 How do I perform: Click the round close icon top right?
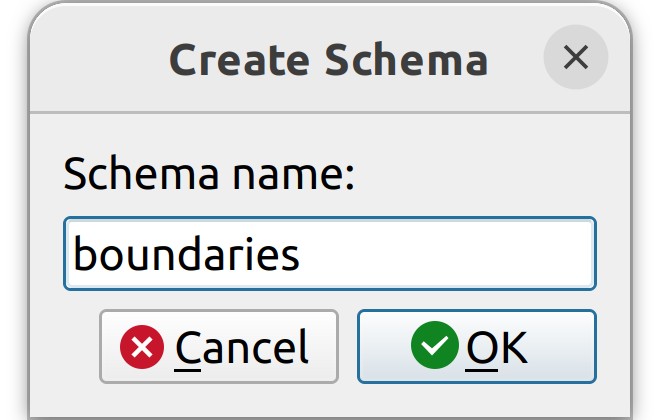point(575,58)
